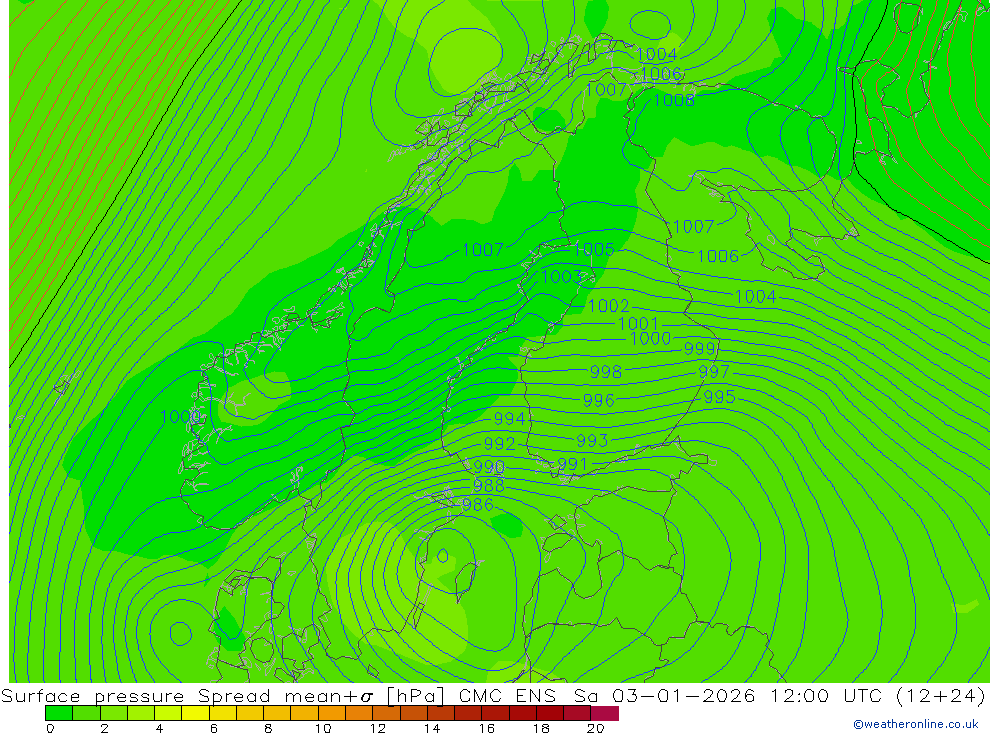Select the 997 isobar label
This screenshot has height=733, width=1000.
tap(714, 371)
